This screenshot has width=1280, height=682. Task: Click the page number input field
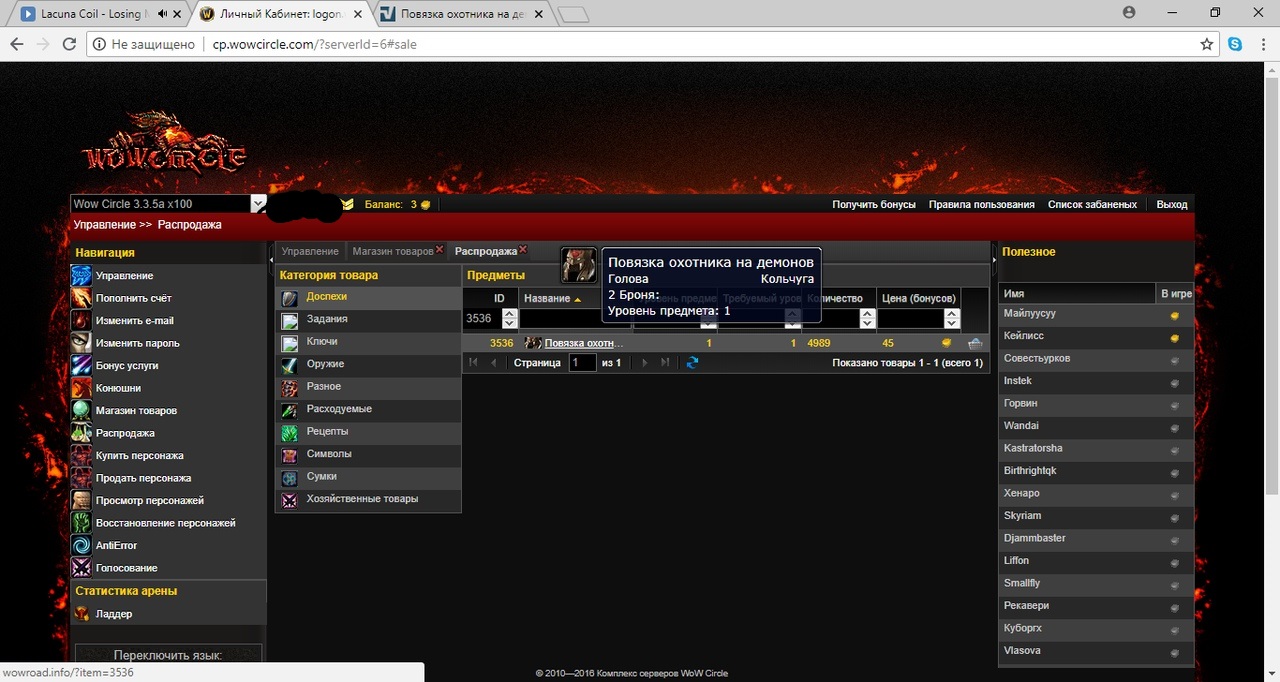582,362
